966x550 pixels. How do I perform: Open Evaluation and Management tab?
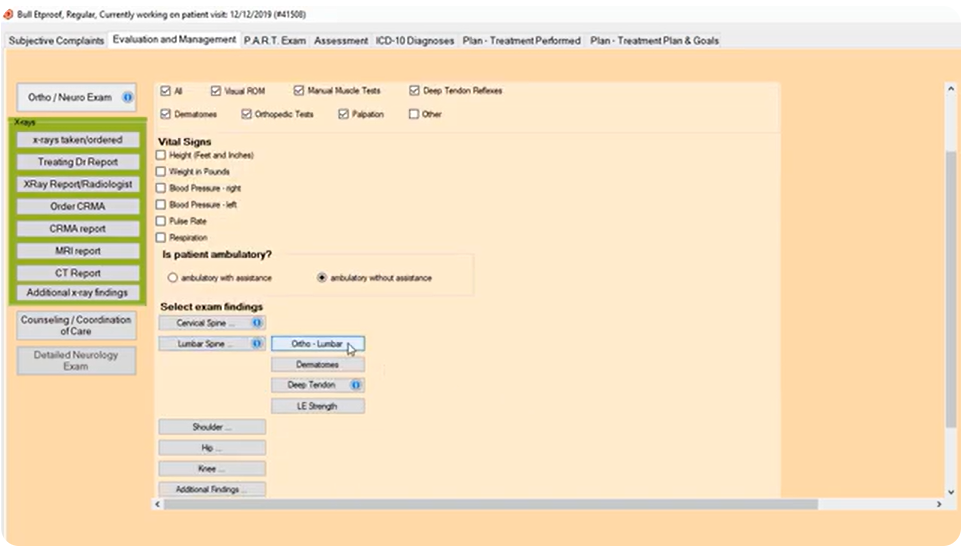coord(174,39)
